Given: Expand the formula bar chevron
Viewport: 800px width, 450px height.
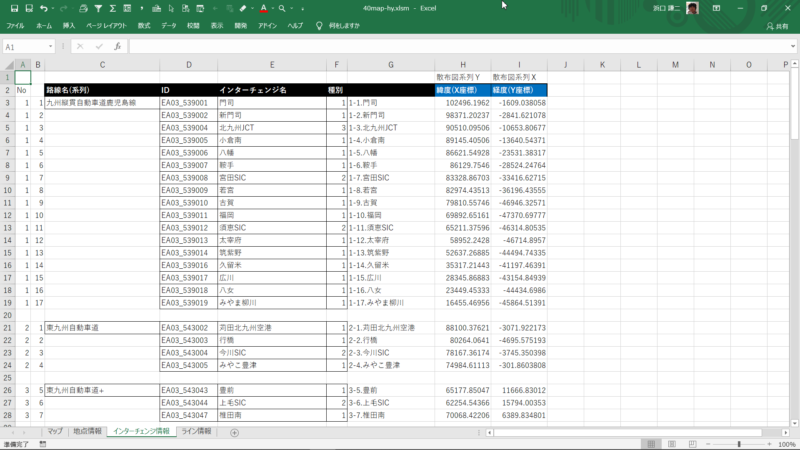Looking at the screenshot, I should pyautogui.click(x=793, y=46).
